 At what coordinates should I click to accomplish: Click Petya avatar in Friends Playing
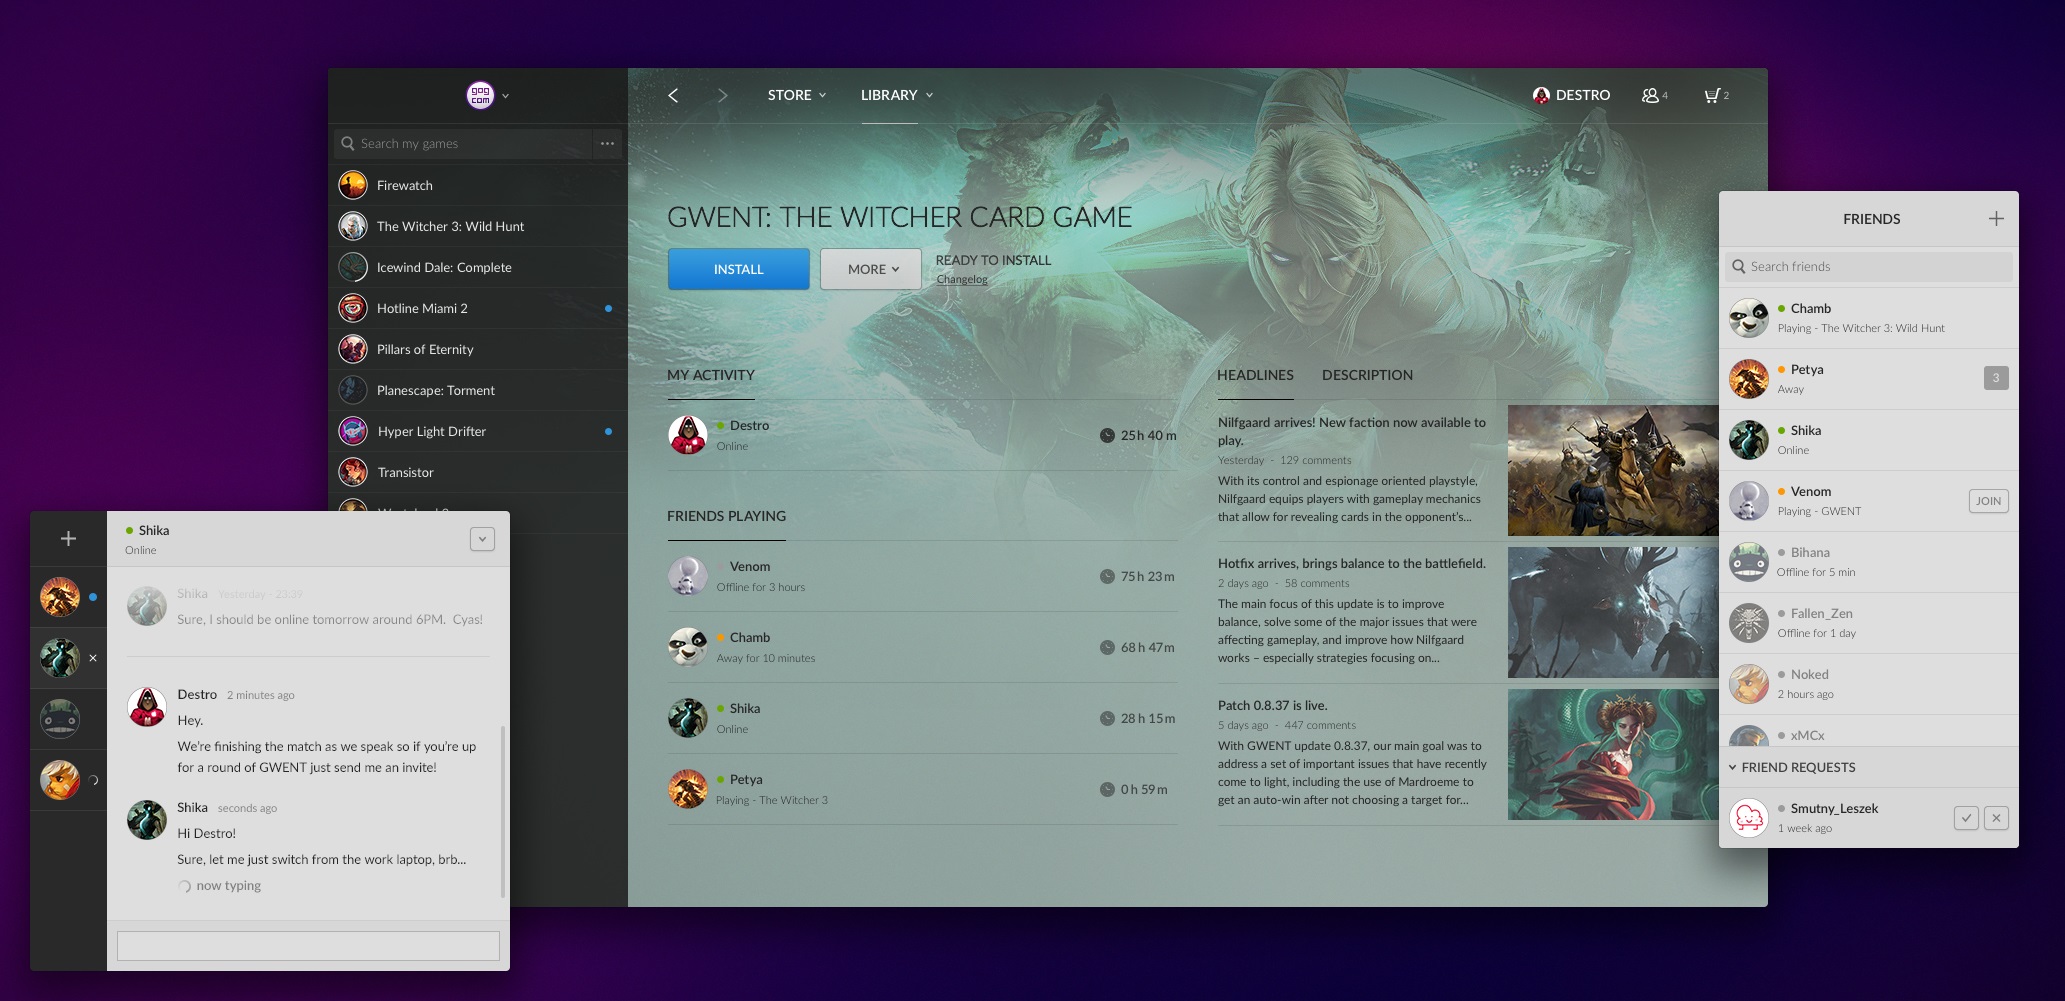pos(688,789)
